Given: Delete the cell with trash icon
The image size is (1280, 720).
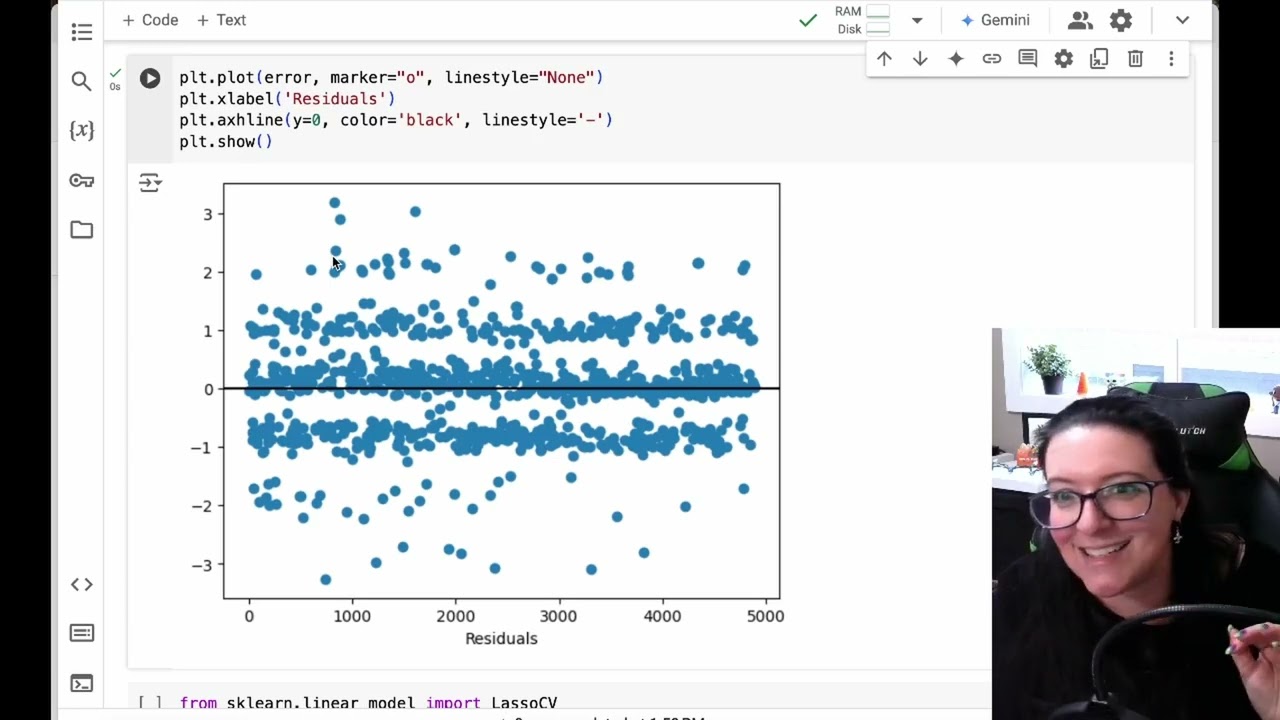Looking at the screenshot, I should [1135, 59].
